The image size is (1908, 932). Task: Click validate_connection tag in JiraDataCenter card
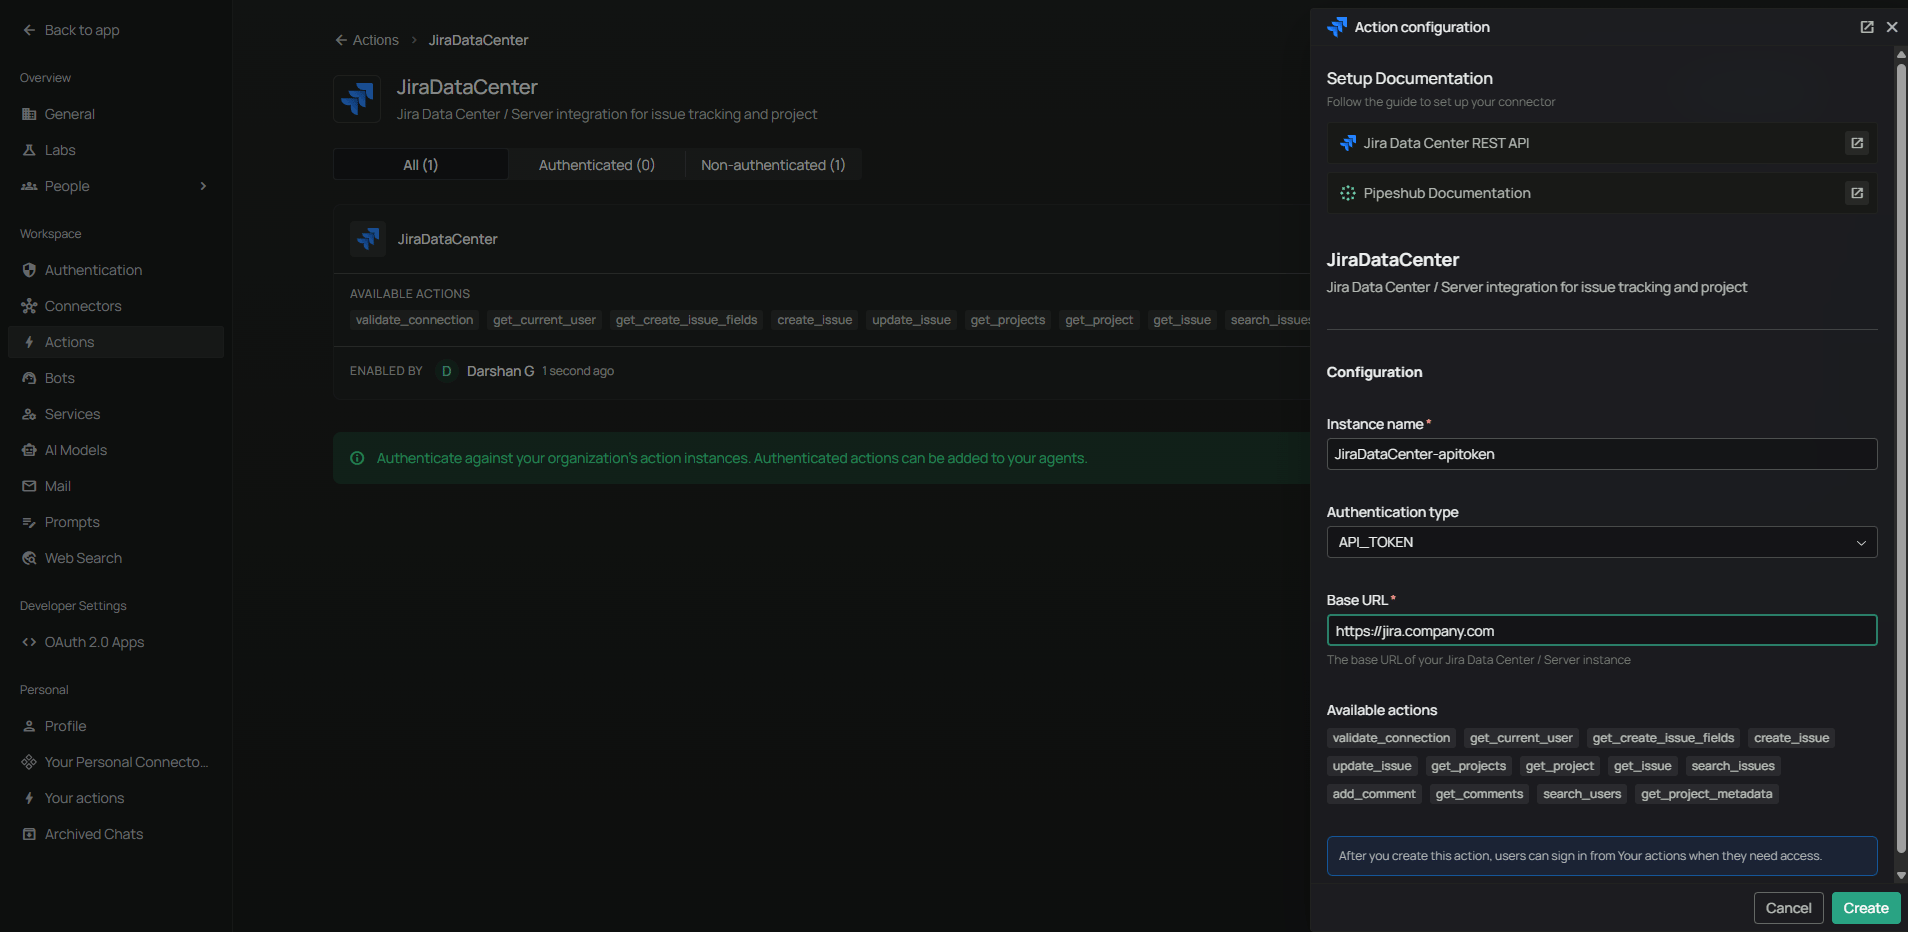(414, 320)
